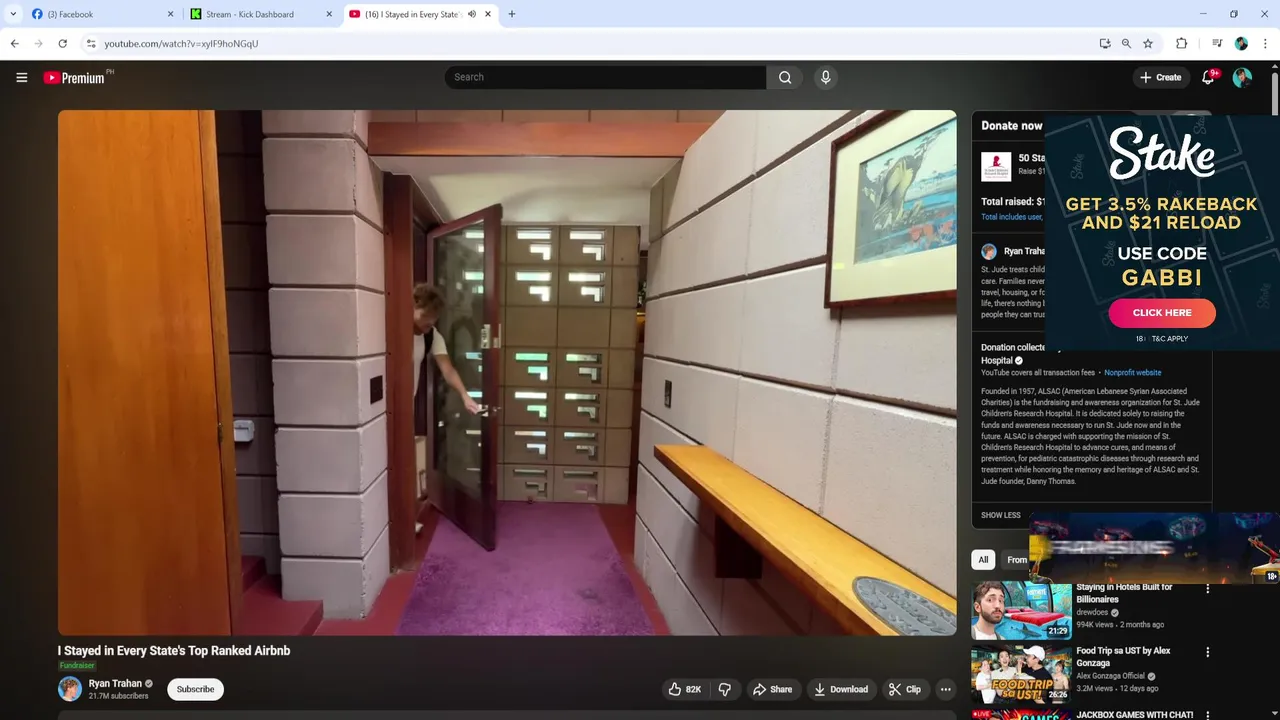1280x720 pixels.
Task: Click 'Food Trip sa UST by Alex Gonzaga' title
Action: (x=1123, y=657)
